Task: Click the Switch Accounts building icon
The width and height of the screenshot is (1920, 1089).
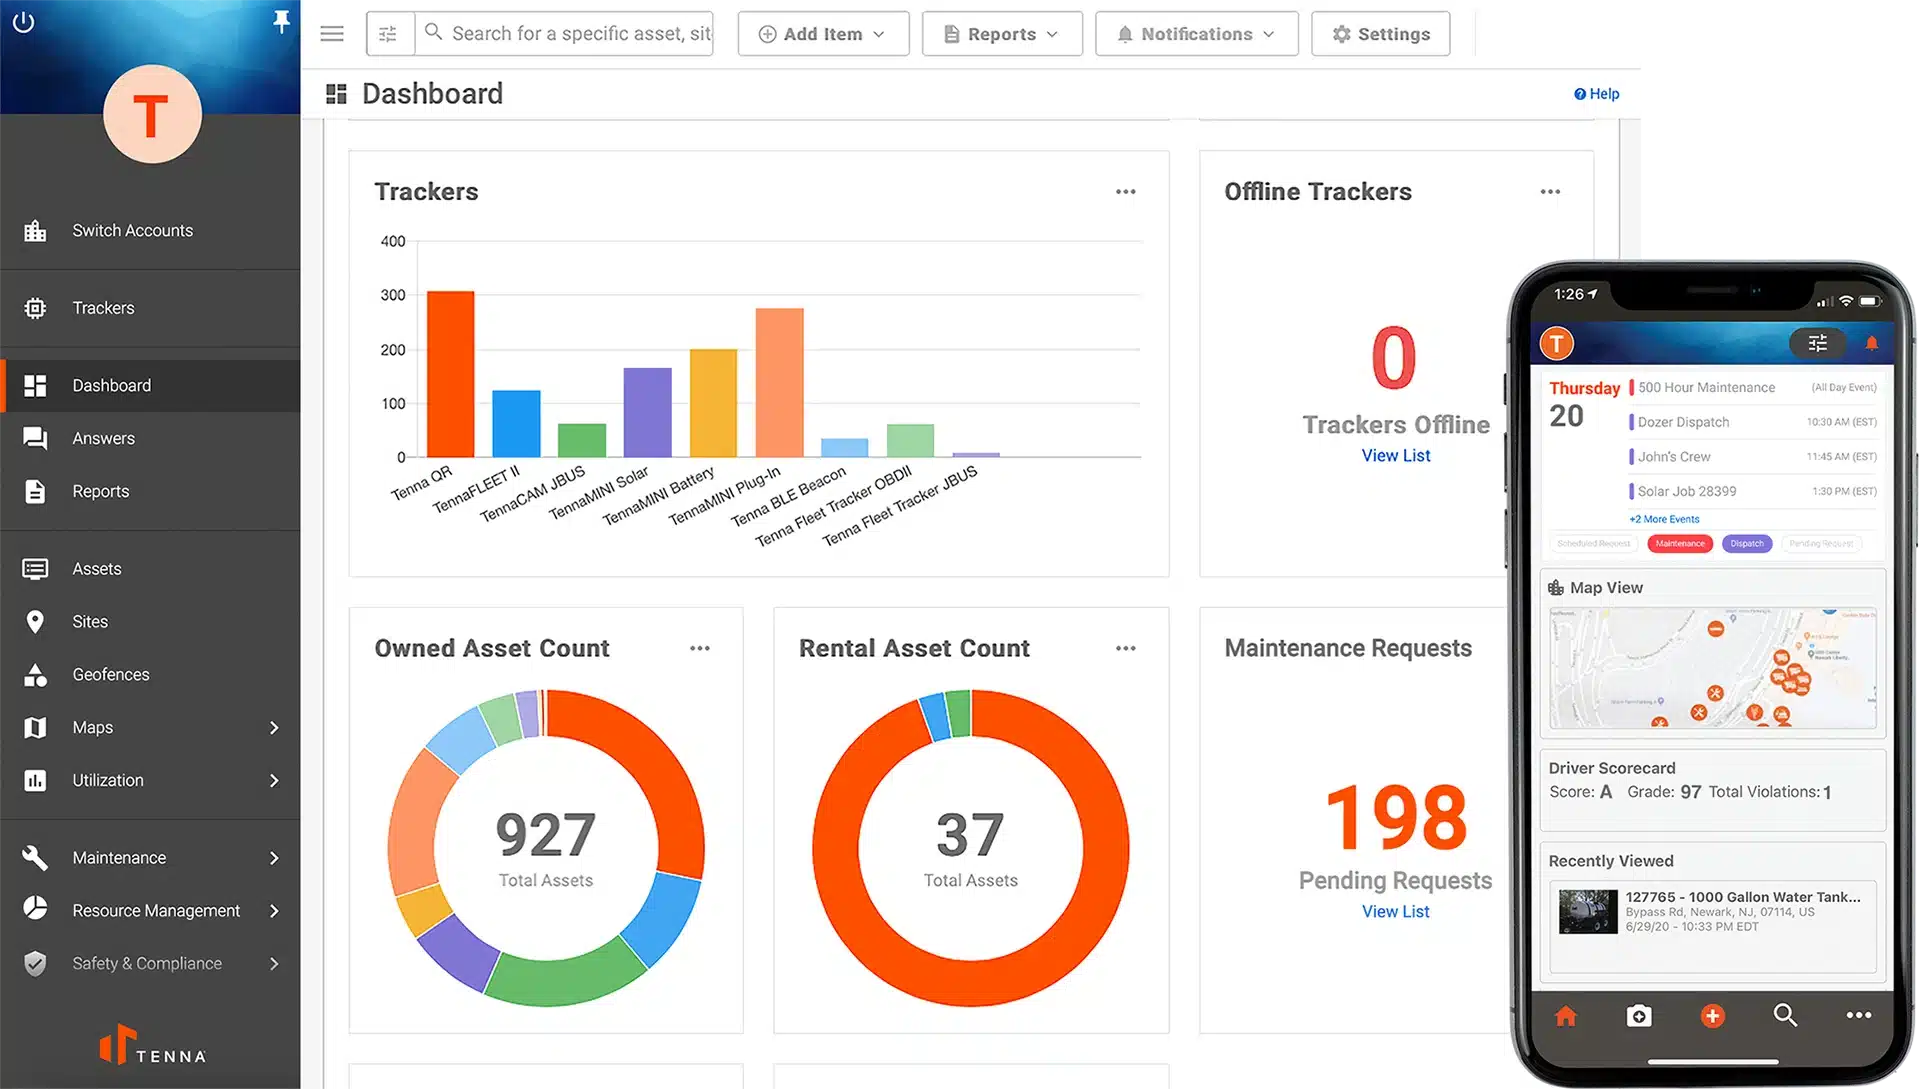Action: pyautogui.click(x=35, y=231)
